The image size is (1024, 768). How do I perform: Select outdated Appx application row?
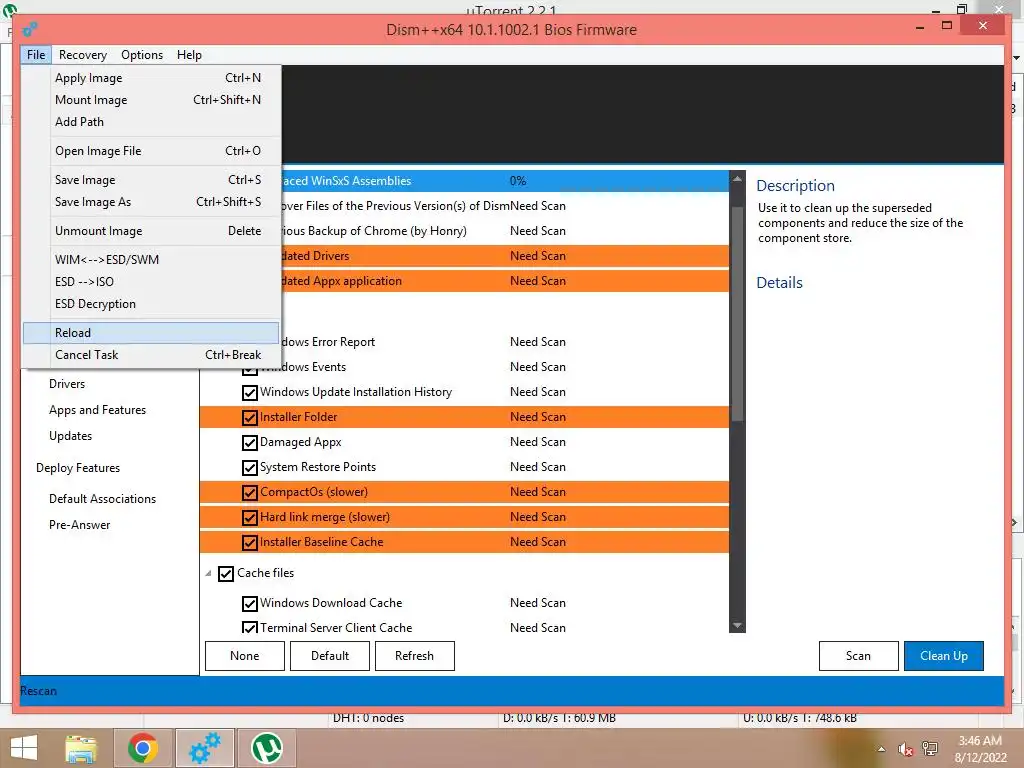tap(505, 281)
